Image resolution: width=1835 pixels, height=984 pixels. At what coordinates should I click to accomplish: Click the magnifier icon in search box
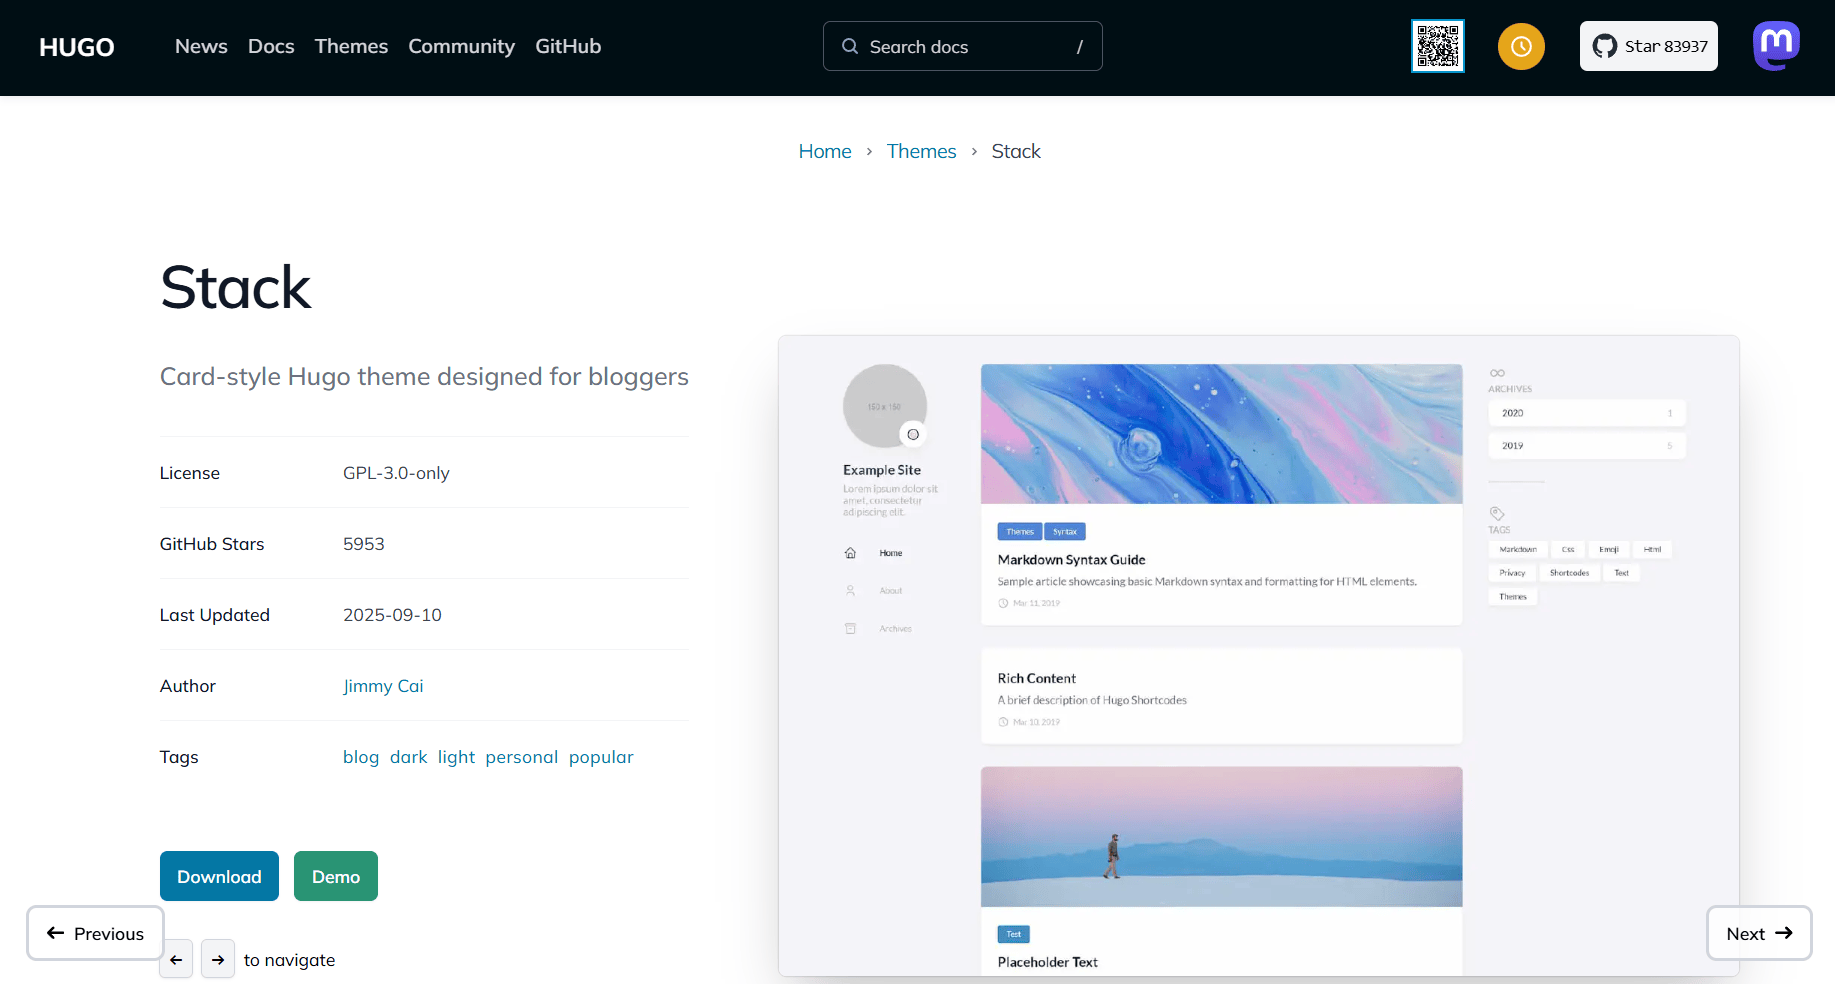(850, 46)
